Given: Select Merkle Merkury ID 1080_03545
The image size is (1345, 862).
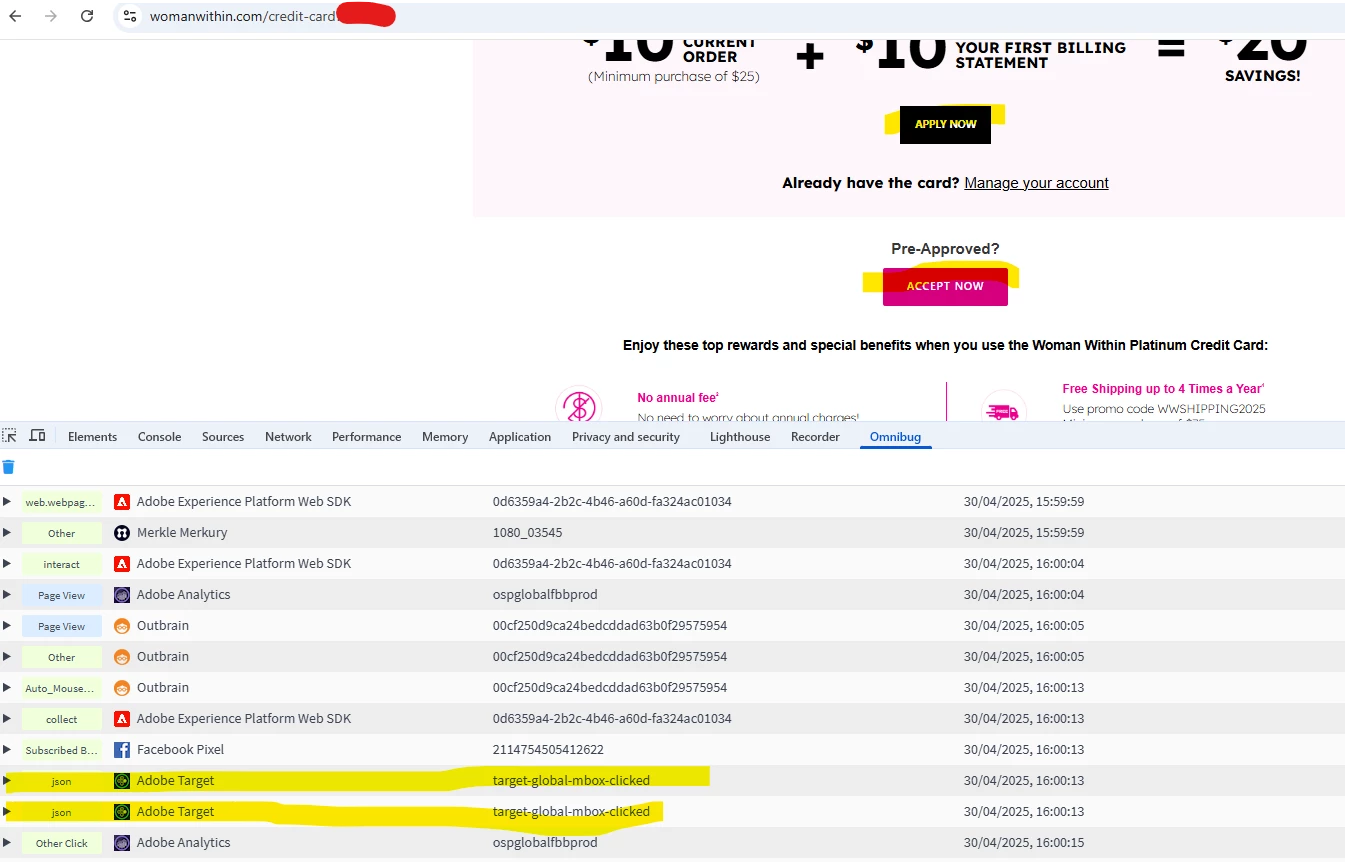Looking at the screenshot, I should [528, 533].
